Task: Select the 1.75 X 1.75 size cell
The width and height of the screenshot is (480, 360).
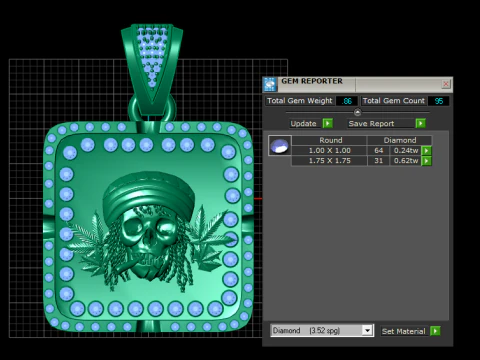Action: coord(329,161)
